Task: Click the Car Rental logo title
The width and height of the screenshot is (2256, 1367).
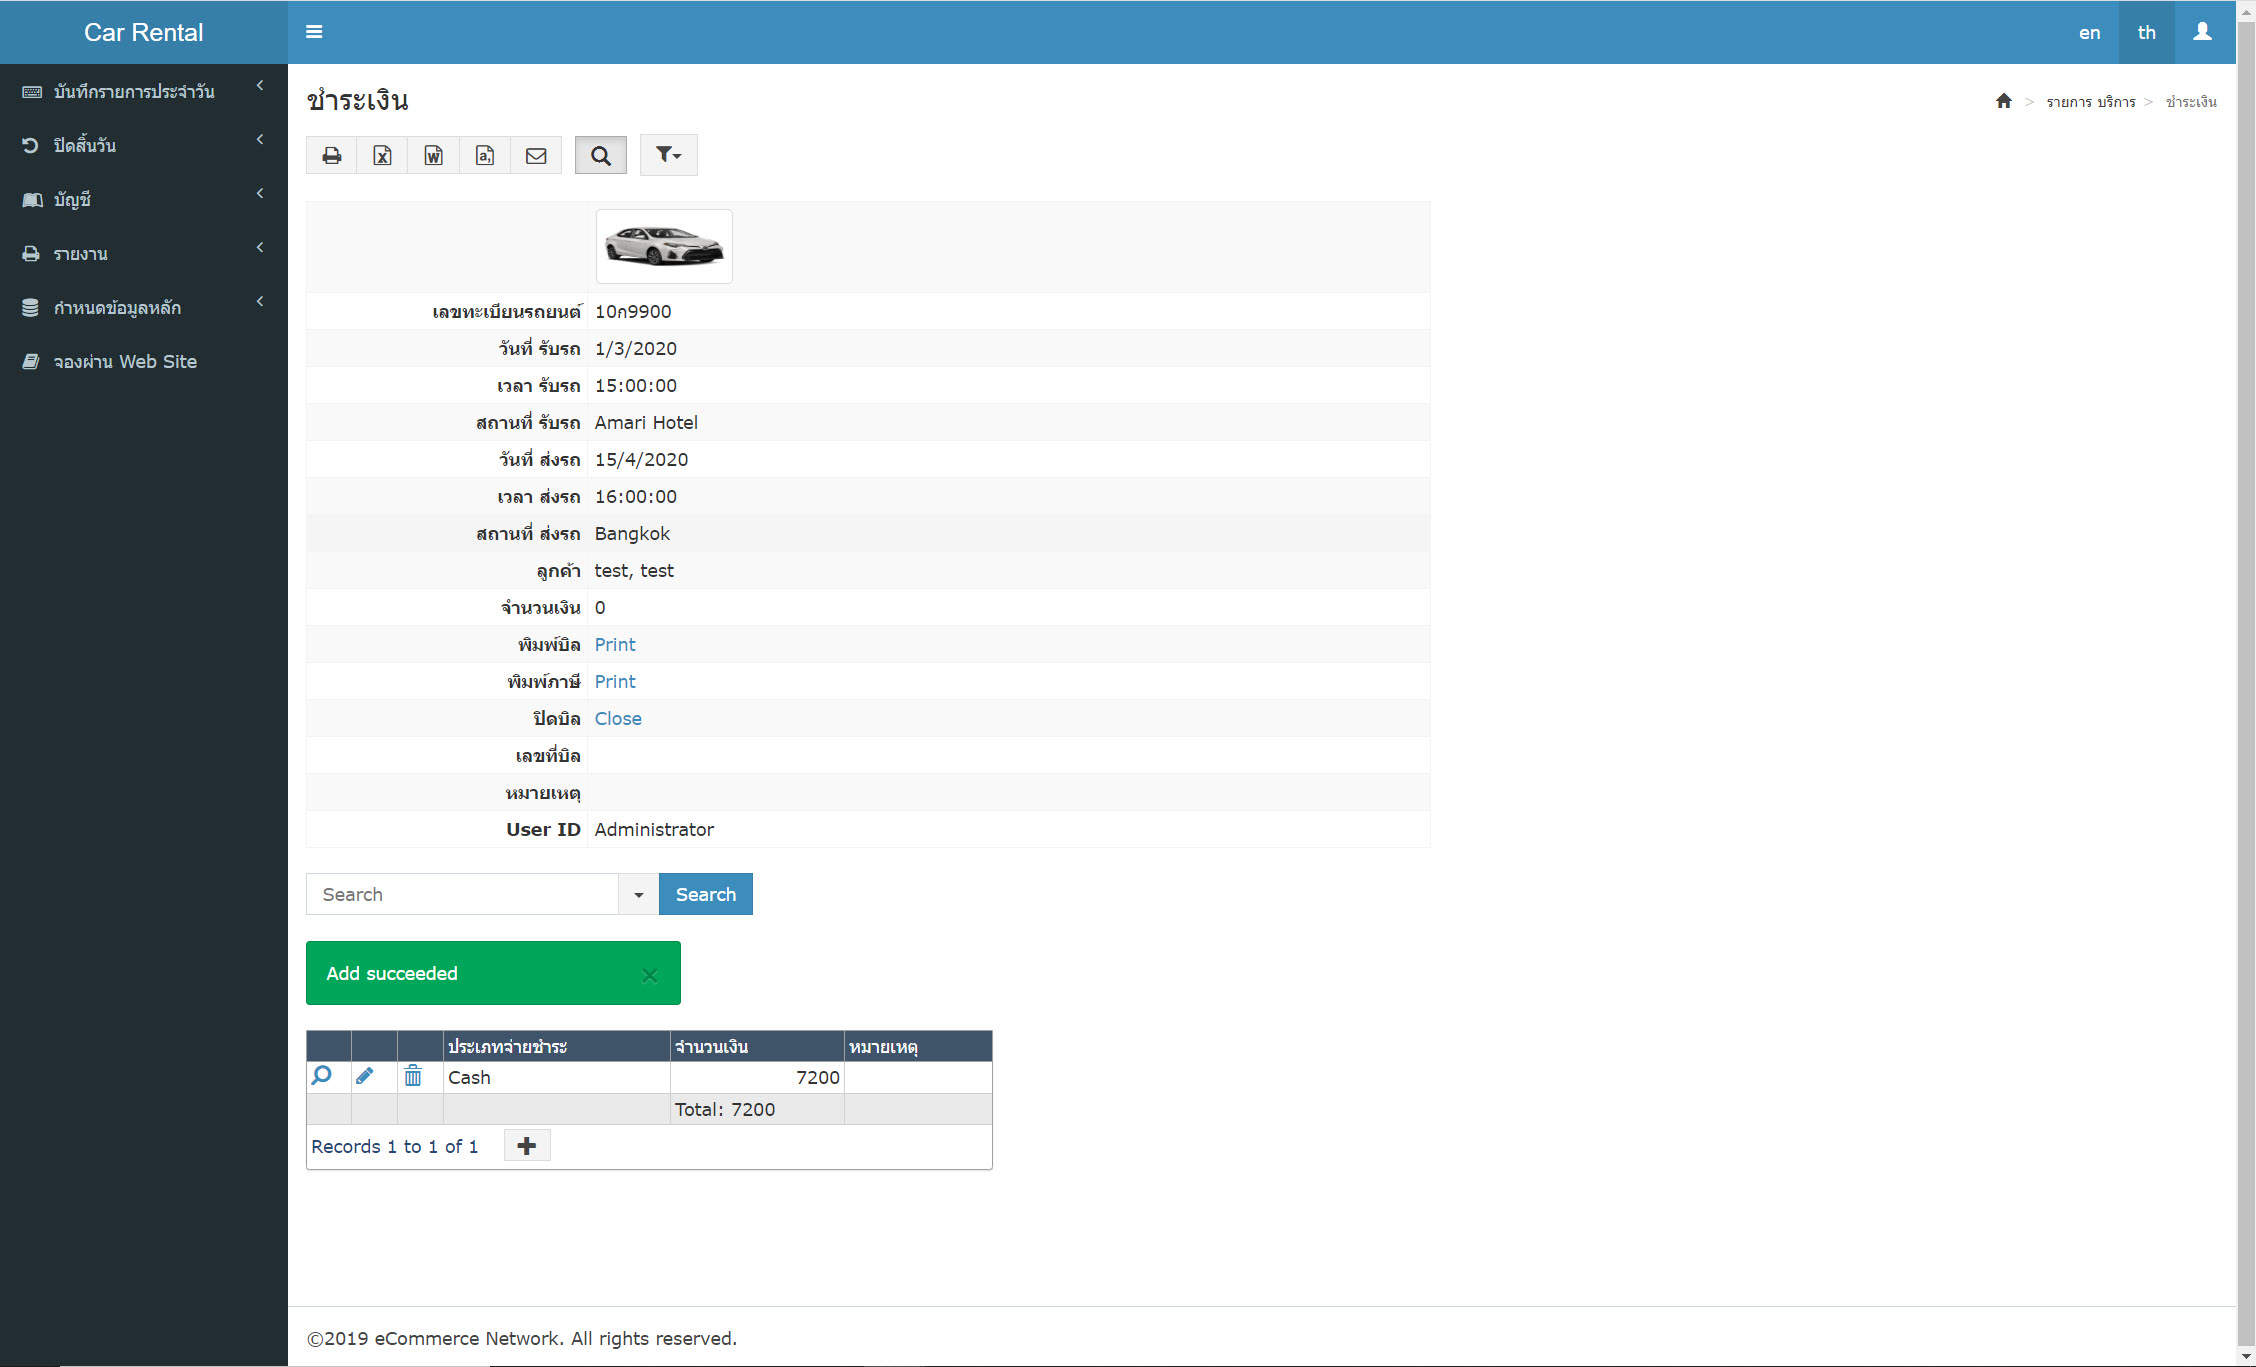Action: (x=144, y=32)
